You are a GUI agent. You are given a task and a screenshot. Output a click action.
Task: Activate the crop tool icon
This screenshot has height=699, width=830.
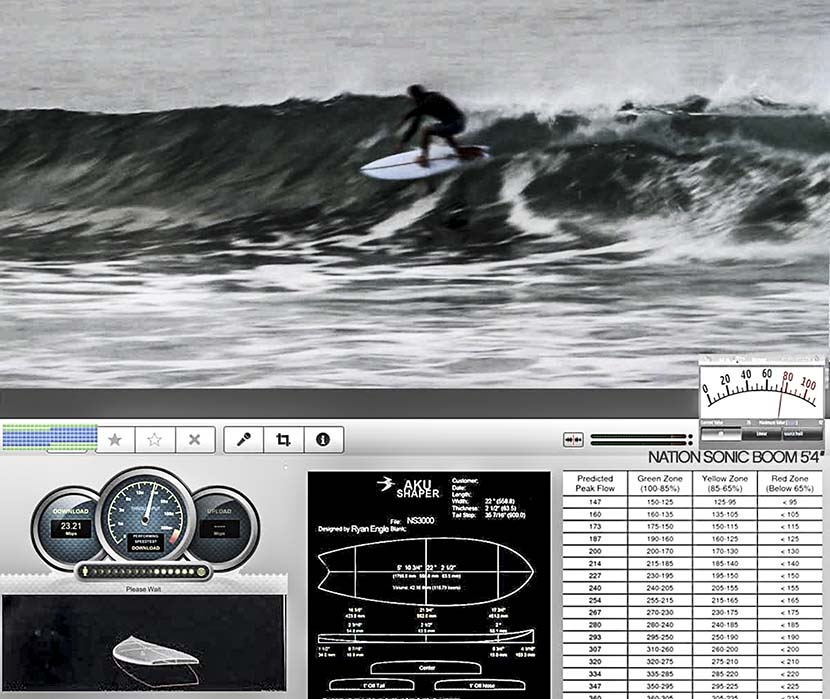pos(283,440)
